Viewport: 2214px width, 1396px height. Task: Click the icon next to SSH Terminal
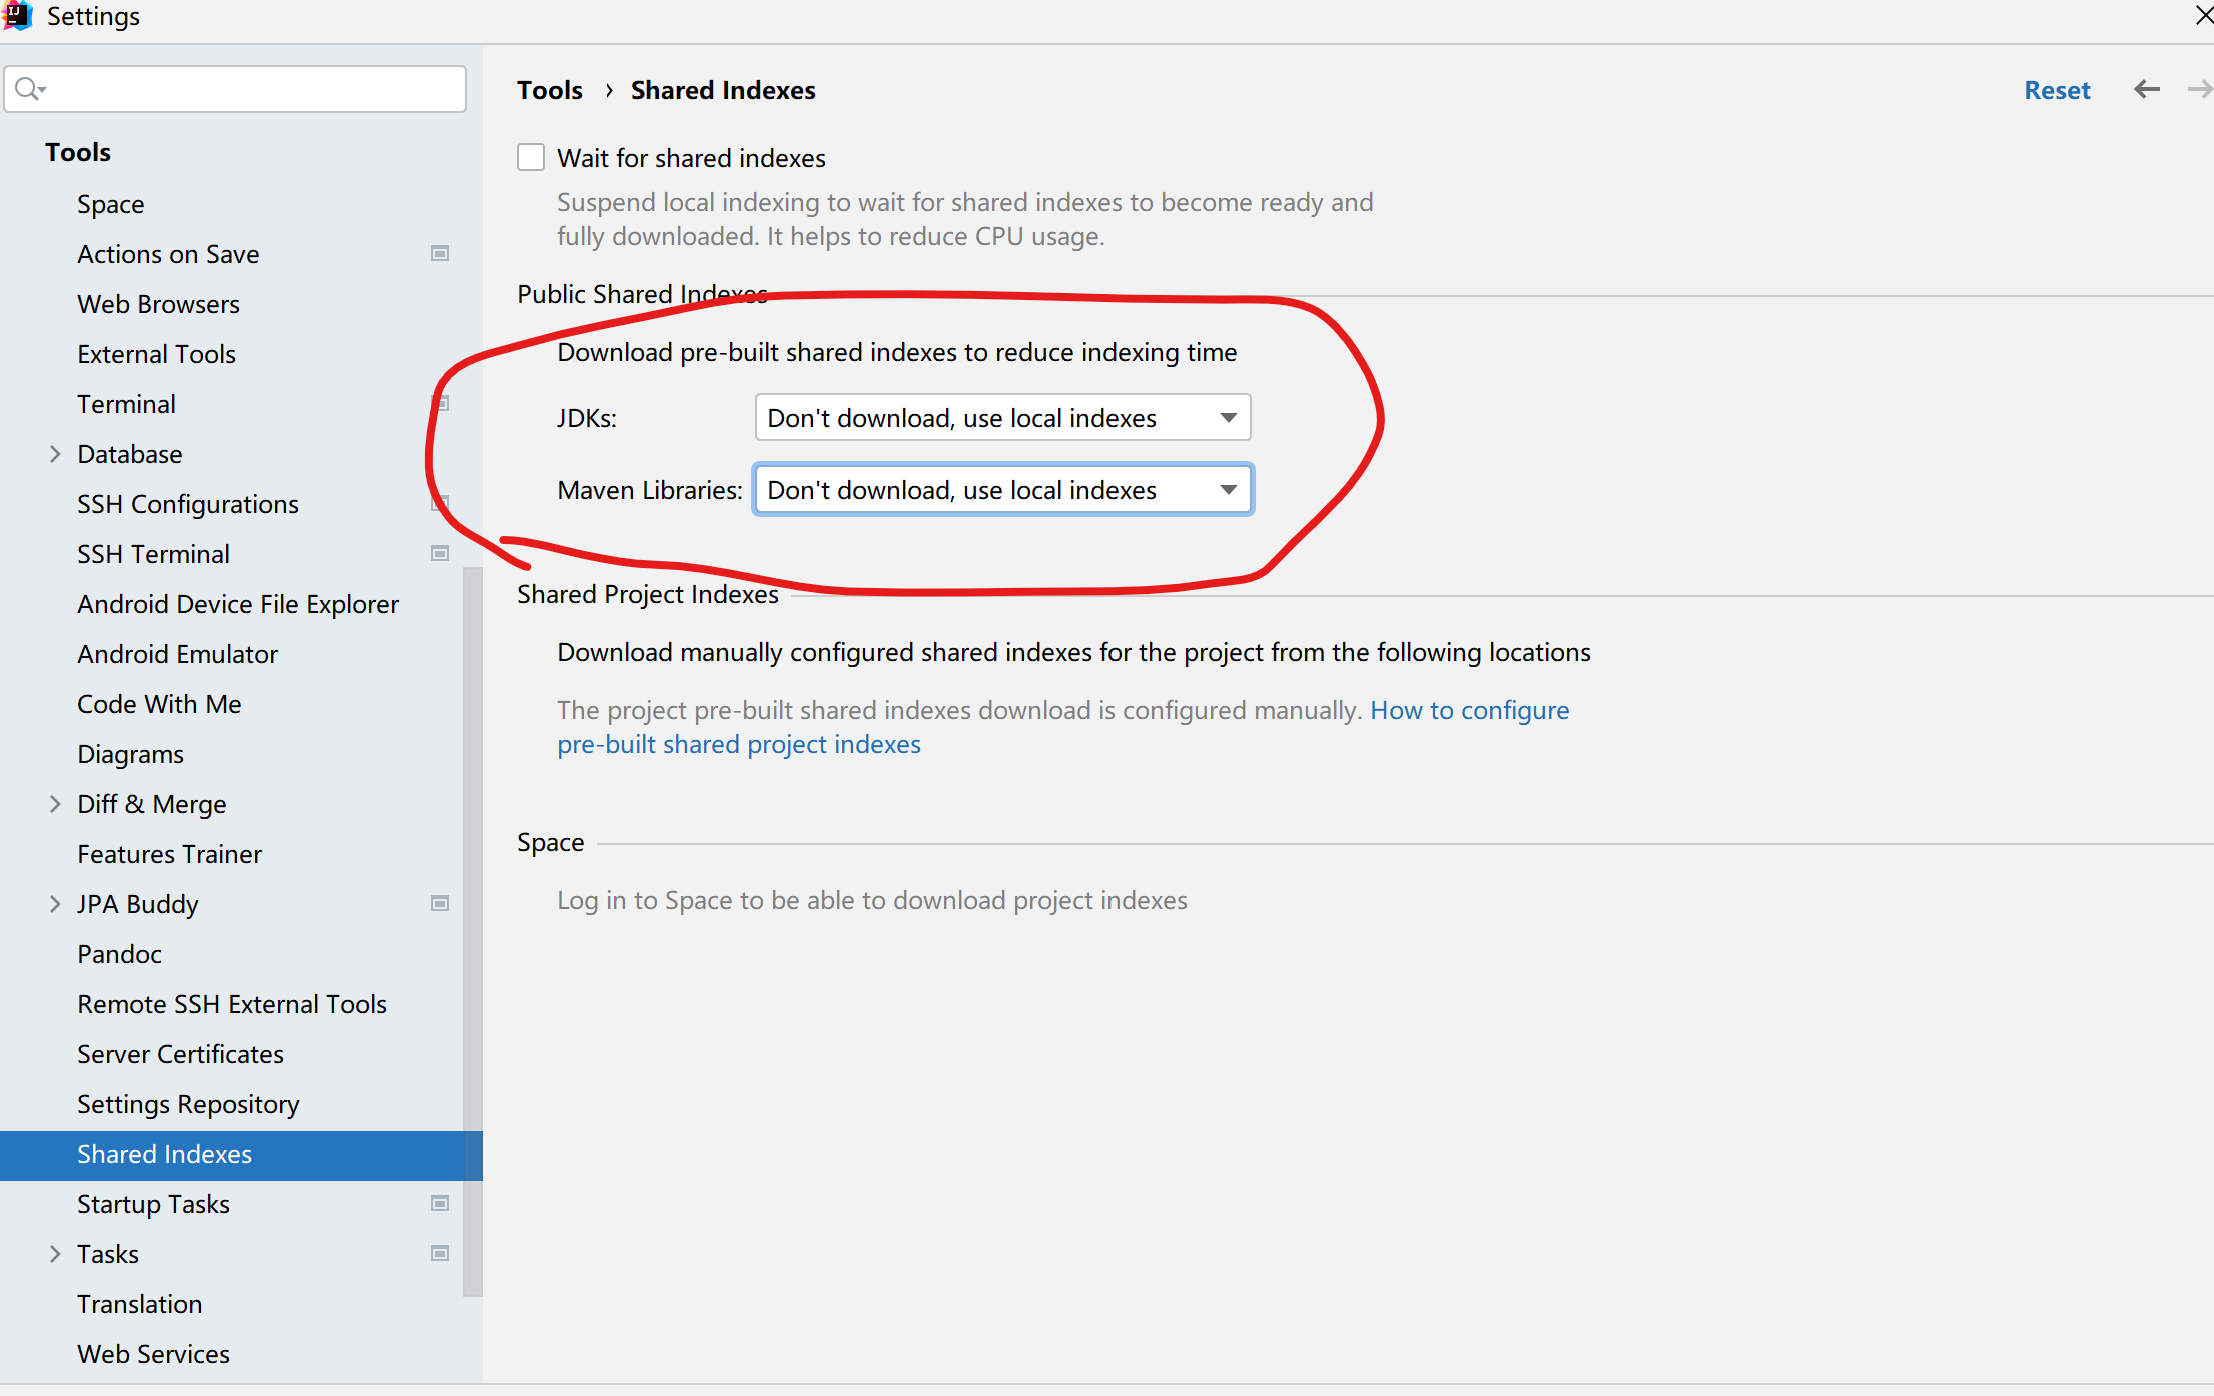(x=440, y=552)
